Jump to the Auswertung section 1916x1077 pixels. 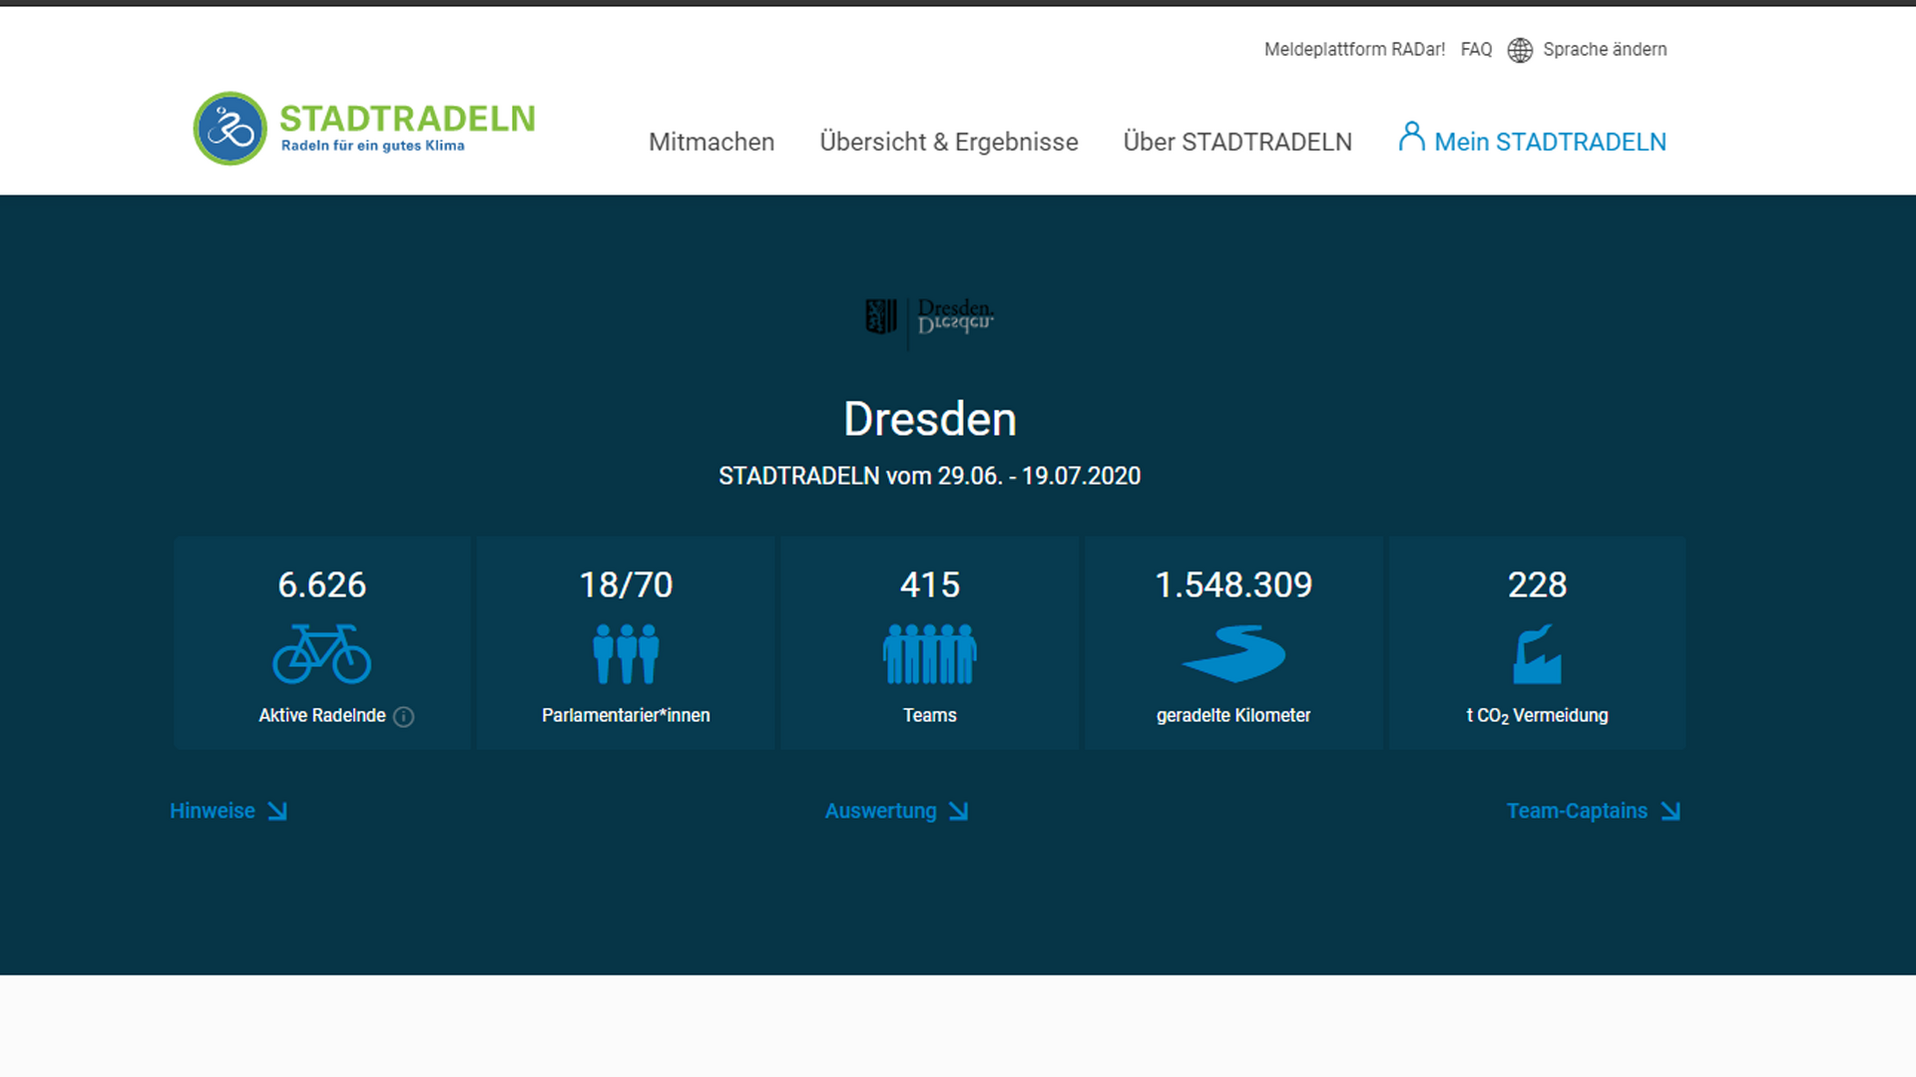coord(881,811)
